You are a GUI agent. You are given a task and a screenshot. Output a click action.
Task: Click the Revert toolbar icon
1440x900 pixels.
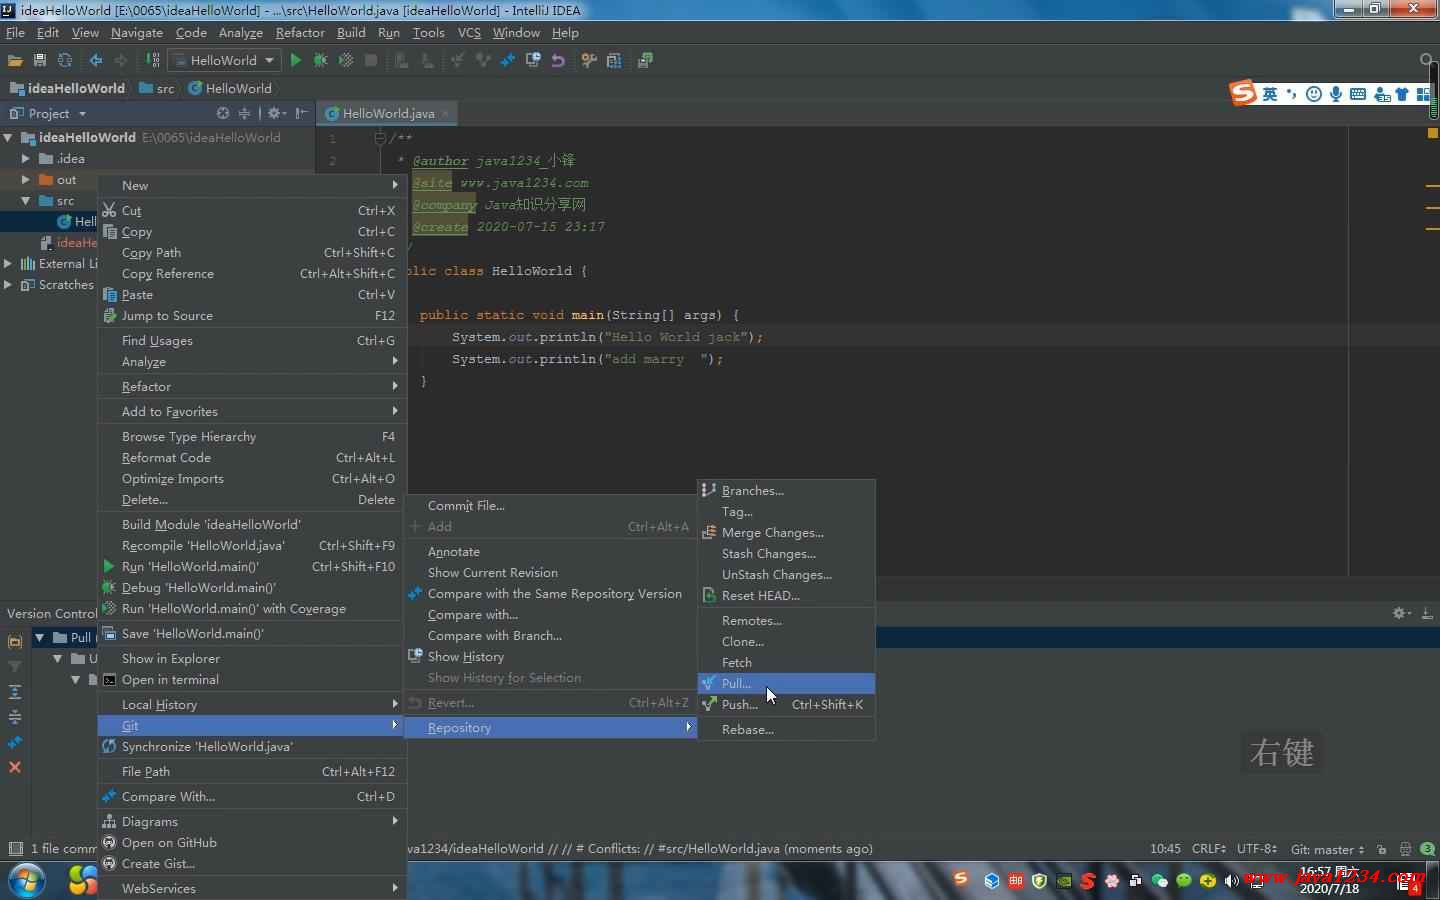point(558,60)
